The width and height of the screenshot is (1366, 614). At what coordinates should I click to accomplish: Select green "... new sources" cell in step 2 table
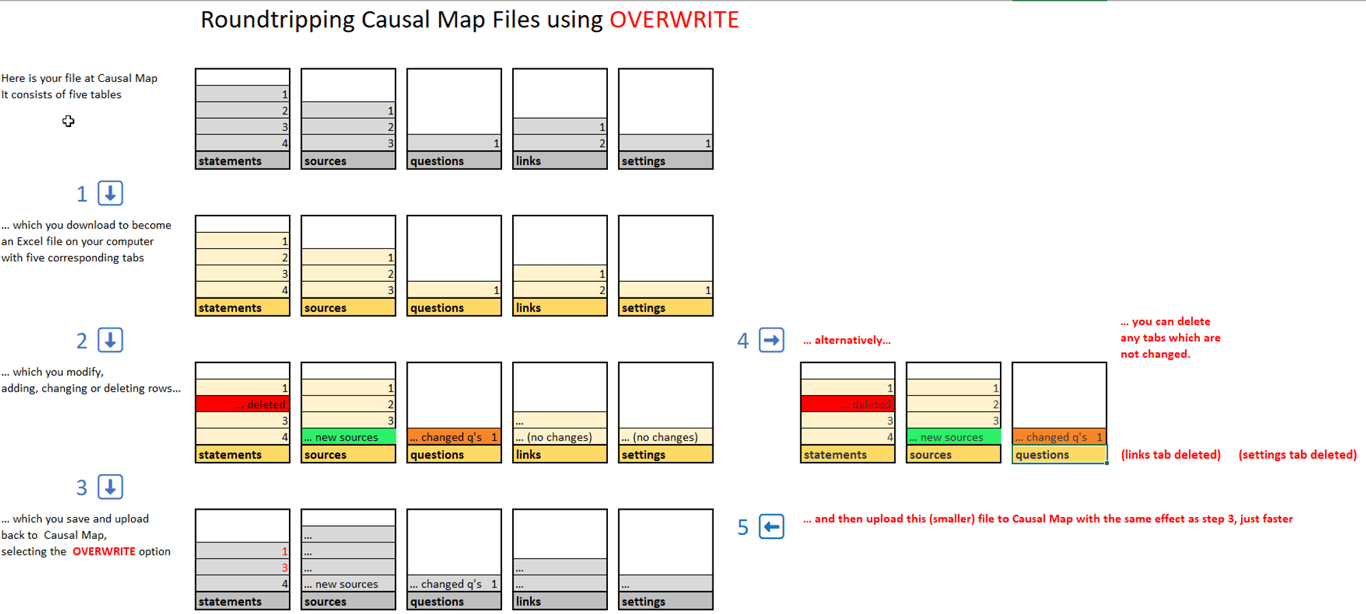348,437
